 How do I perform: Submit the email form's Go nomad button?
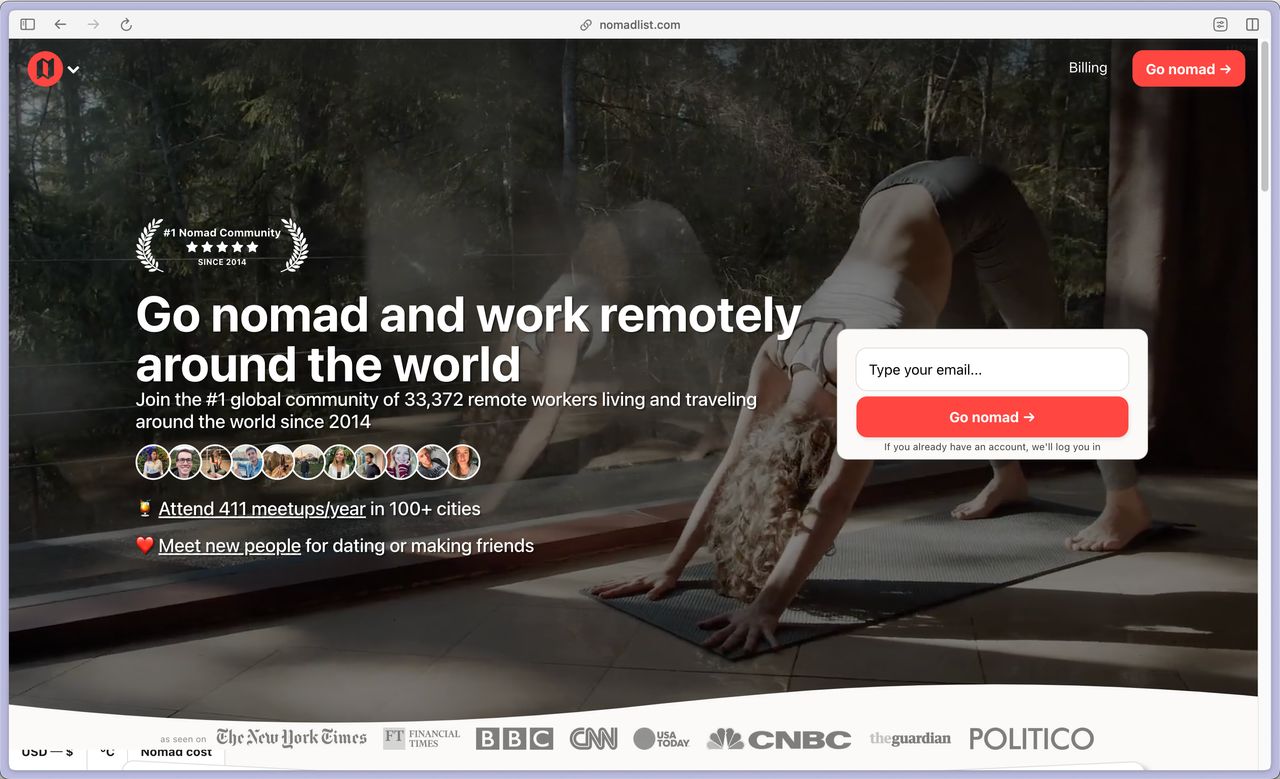pos(991,417)
